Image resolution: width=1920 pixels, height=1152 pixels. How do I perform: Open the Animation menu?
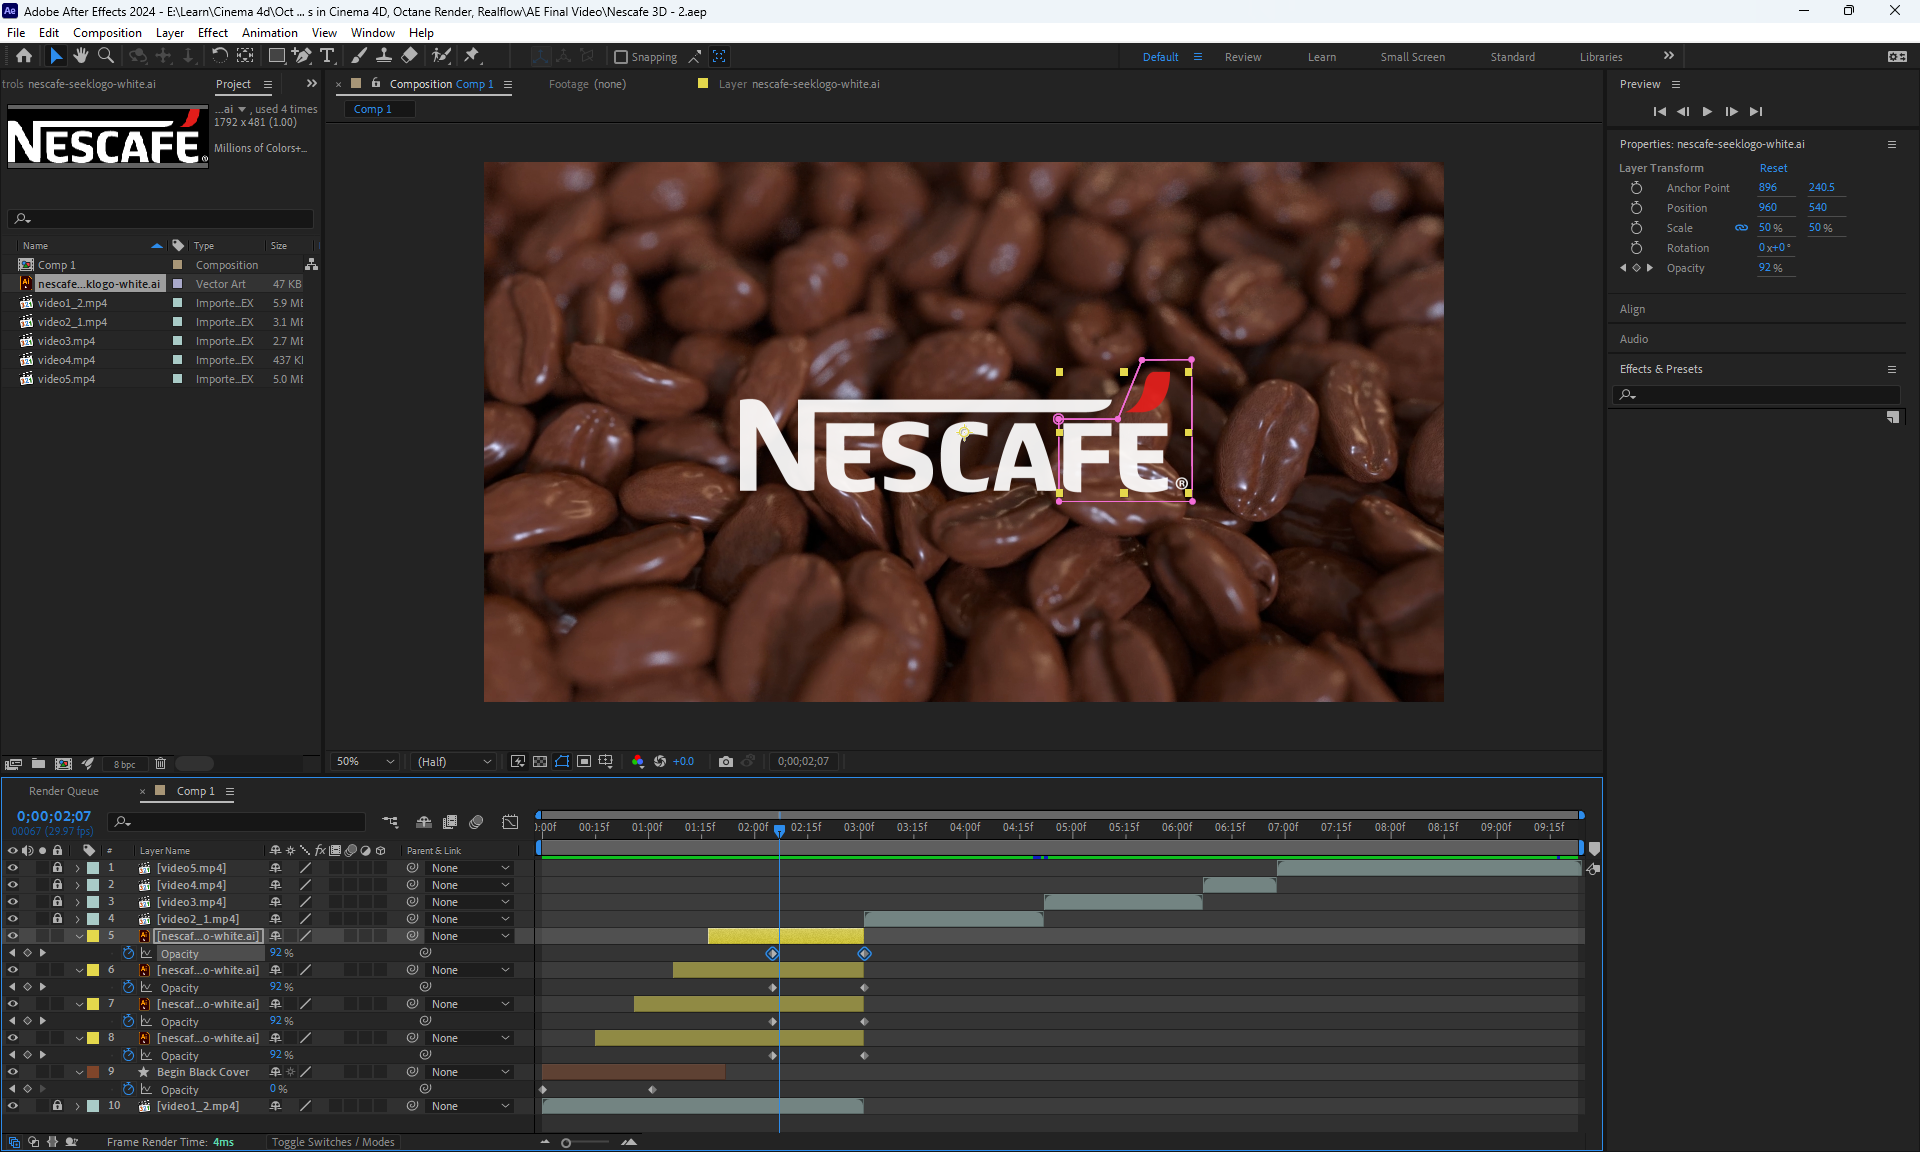pos(269,33)
